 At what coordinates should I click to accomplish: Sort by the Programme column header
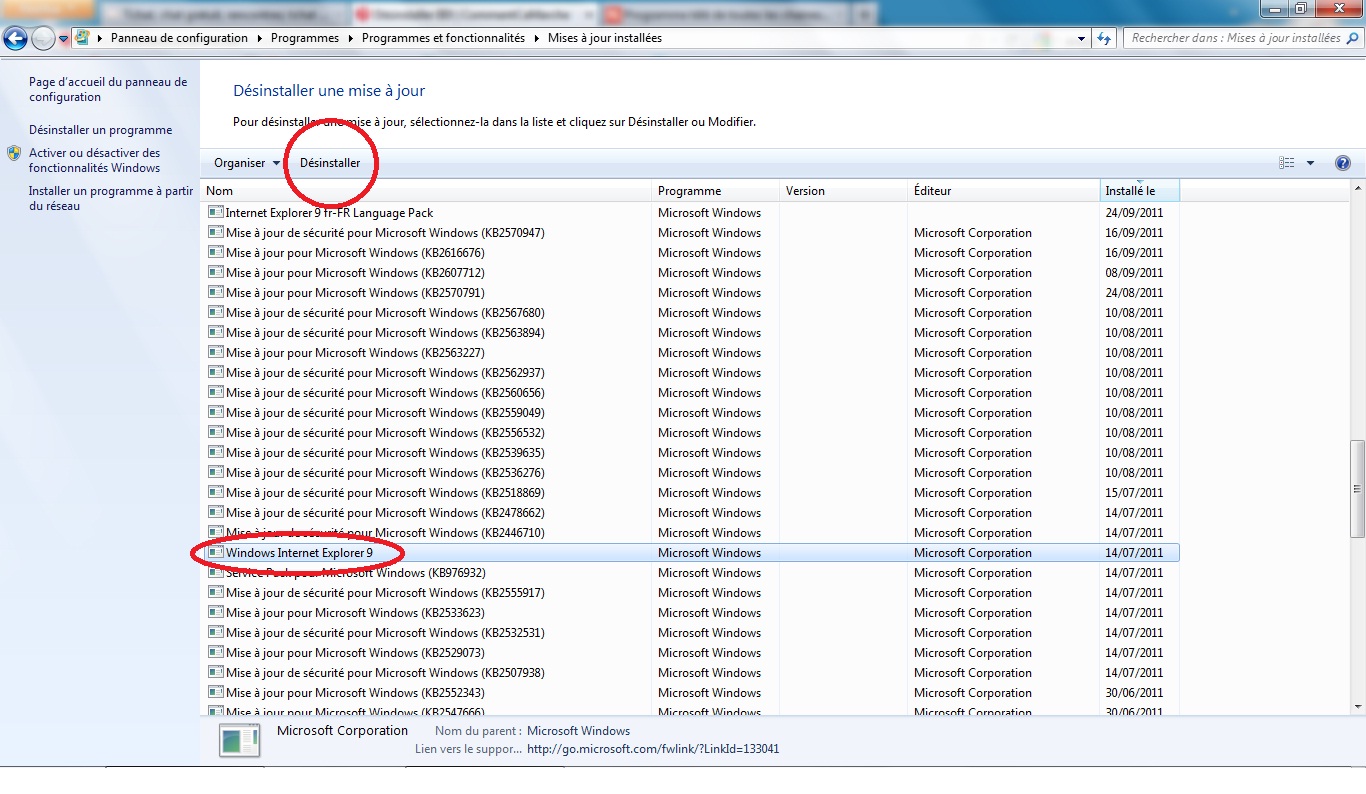(717, 191)
